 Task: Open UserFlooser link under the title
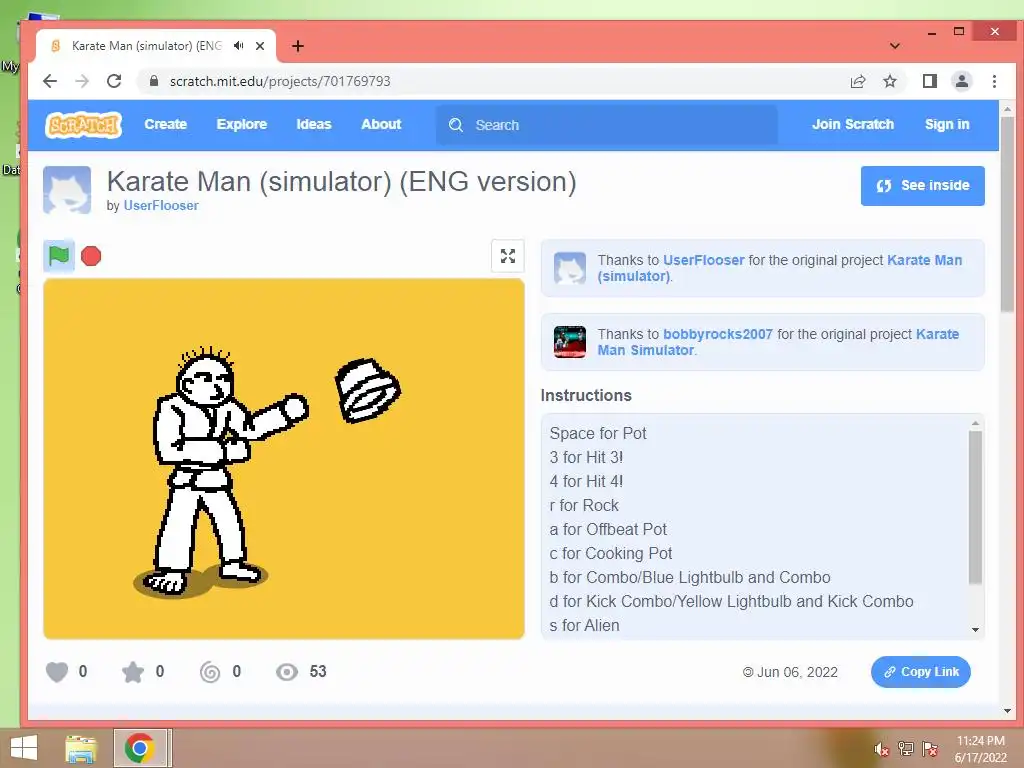pyautogui.click(x=161, y=205)
